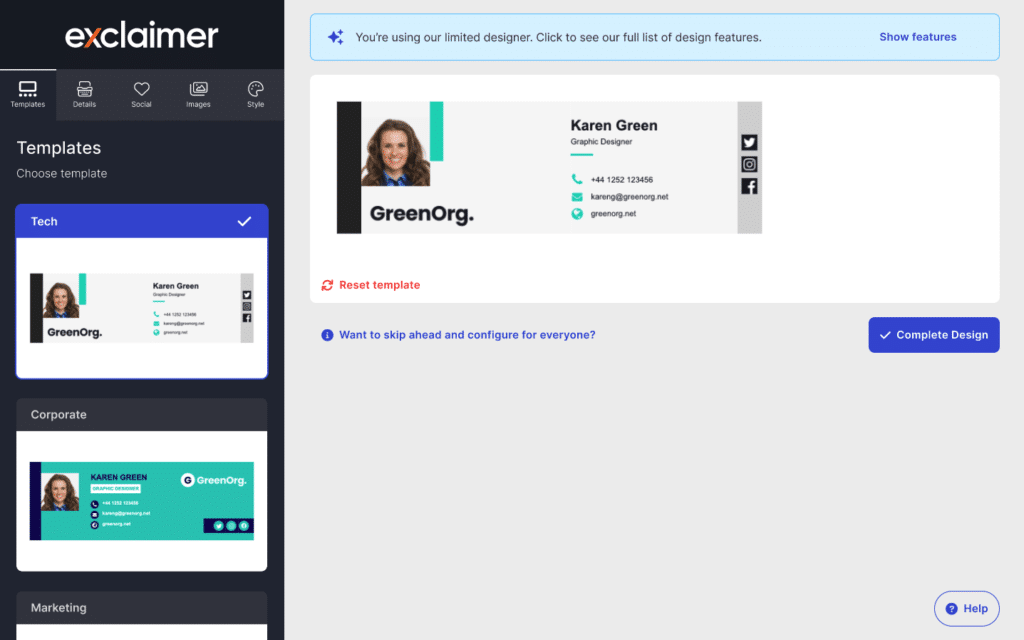Click the Choose template subtitle

[61, 174]
